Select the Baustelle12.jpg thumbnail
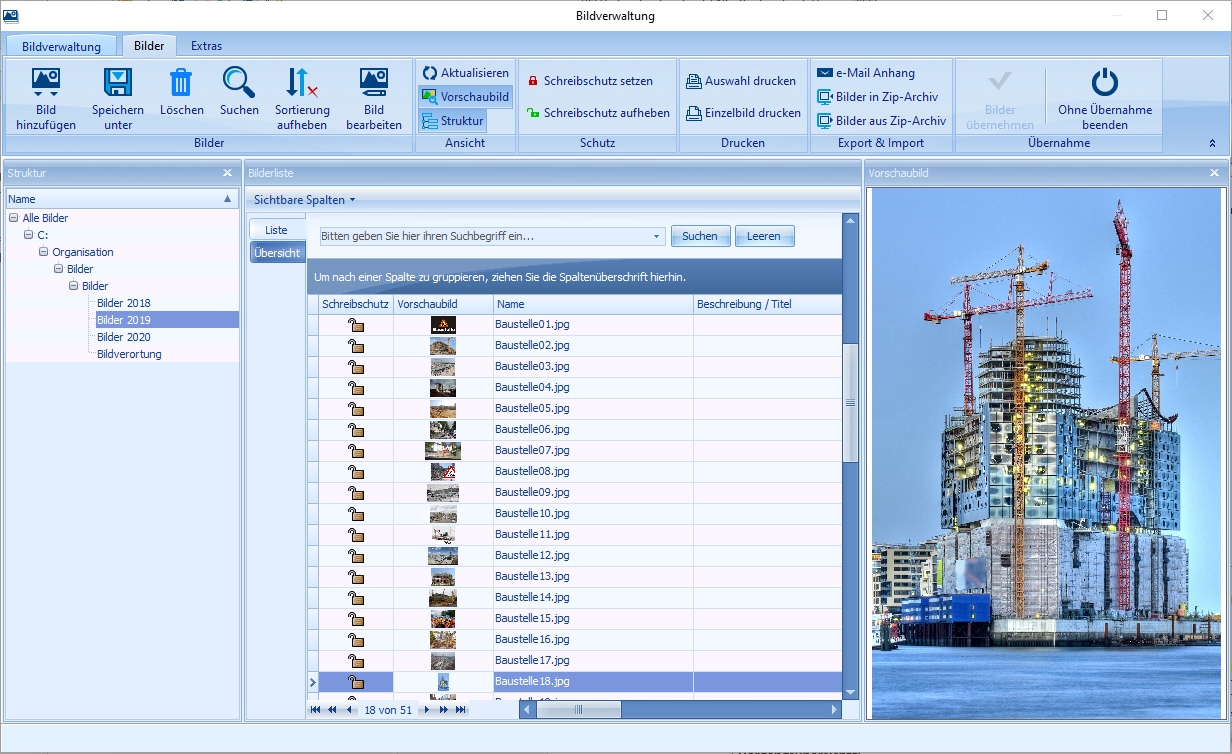Viewport: 1232px width, 754px height. [443, 556]
